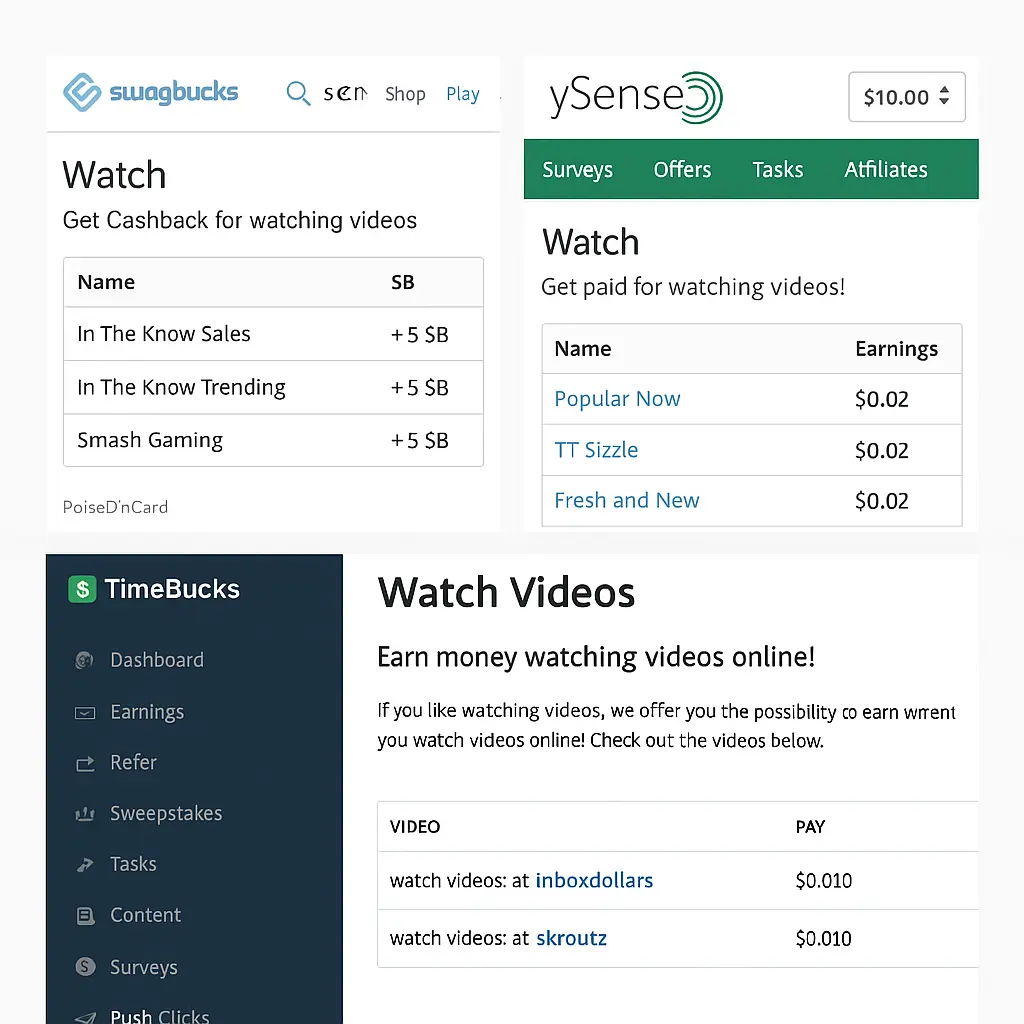The width and height of the screenshot is (1024, 1024).
Task: Open the TT Sizzle video link
Action: pyautogui.click(x=596, y=450)
